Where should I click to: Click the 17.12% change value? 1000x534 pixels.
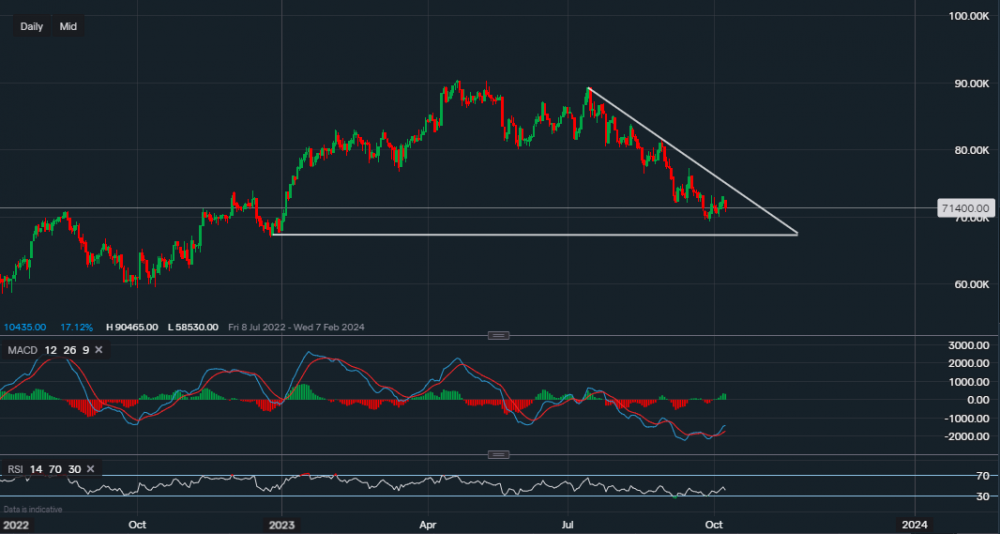[x=76, y=327]
